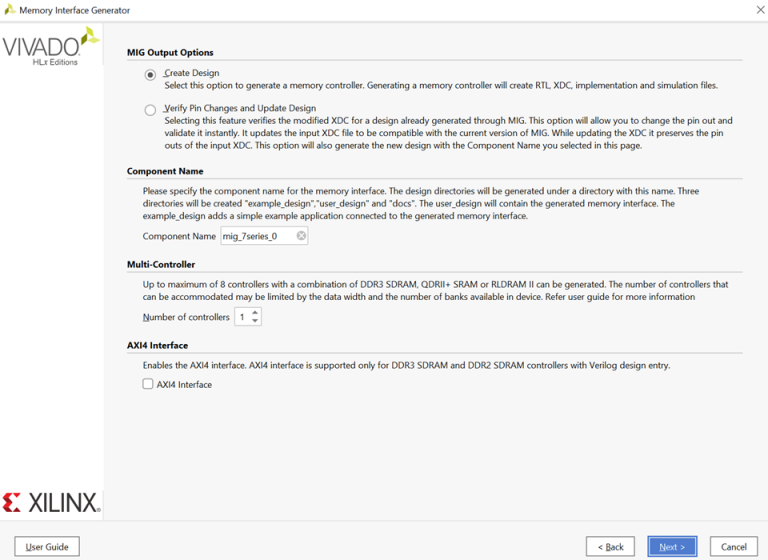Decrease the number of controllers with the down arrow

256,321
